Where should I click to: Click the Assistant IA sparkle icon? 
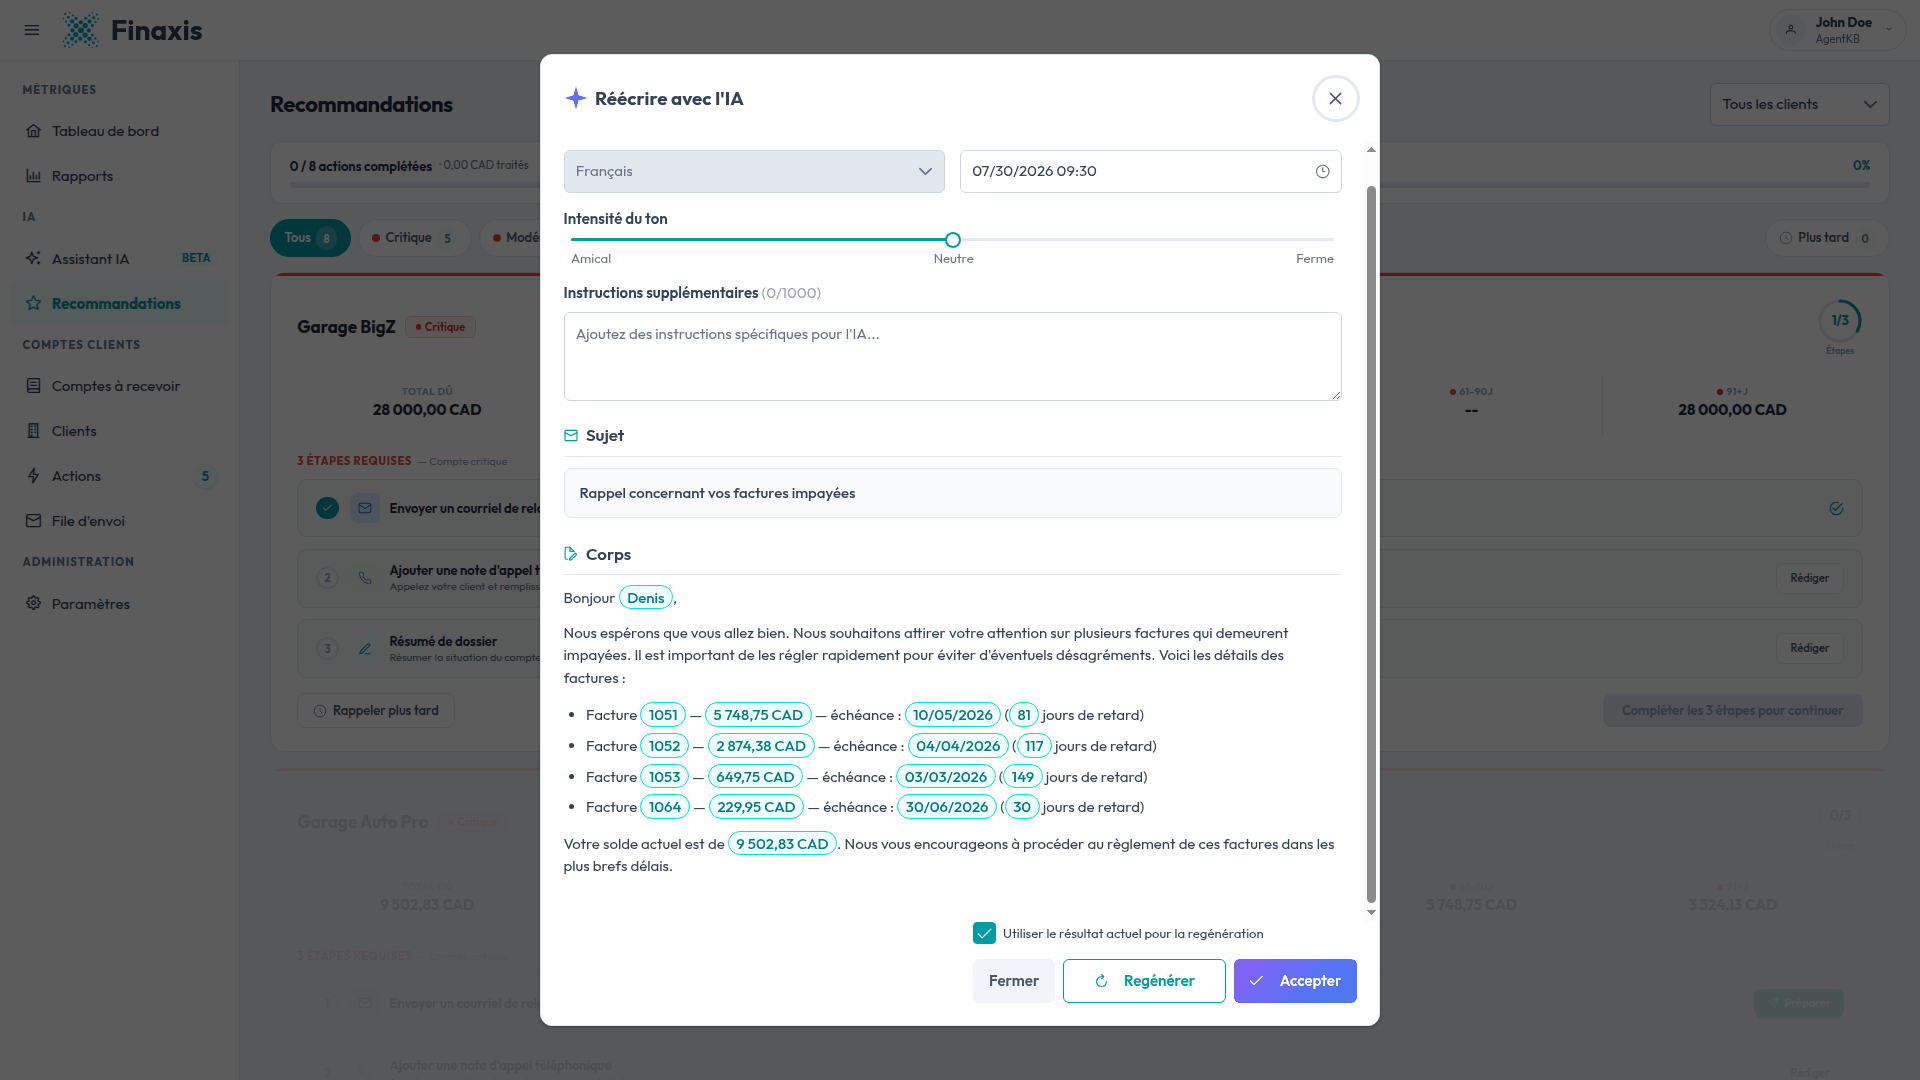click(33, 259)
